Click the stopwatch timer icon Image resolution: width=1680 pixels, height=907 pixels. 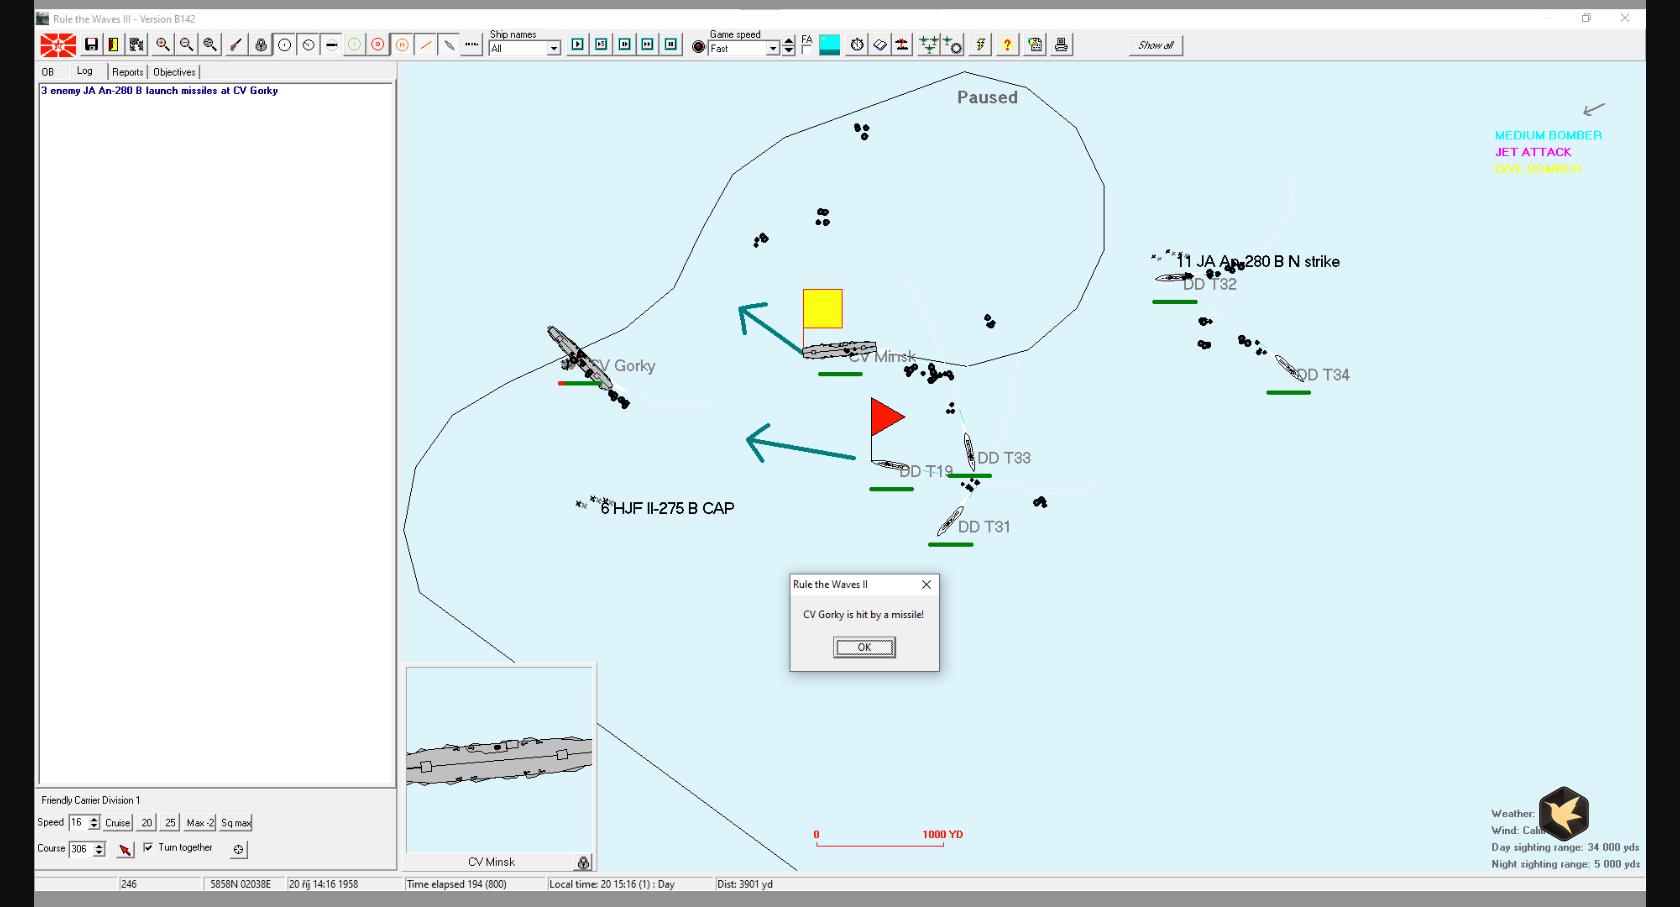click(857, 45)
